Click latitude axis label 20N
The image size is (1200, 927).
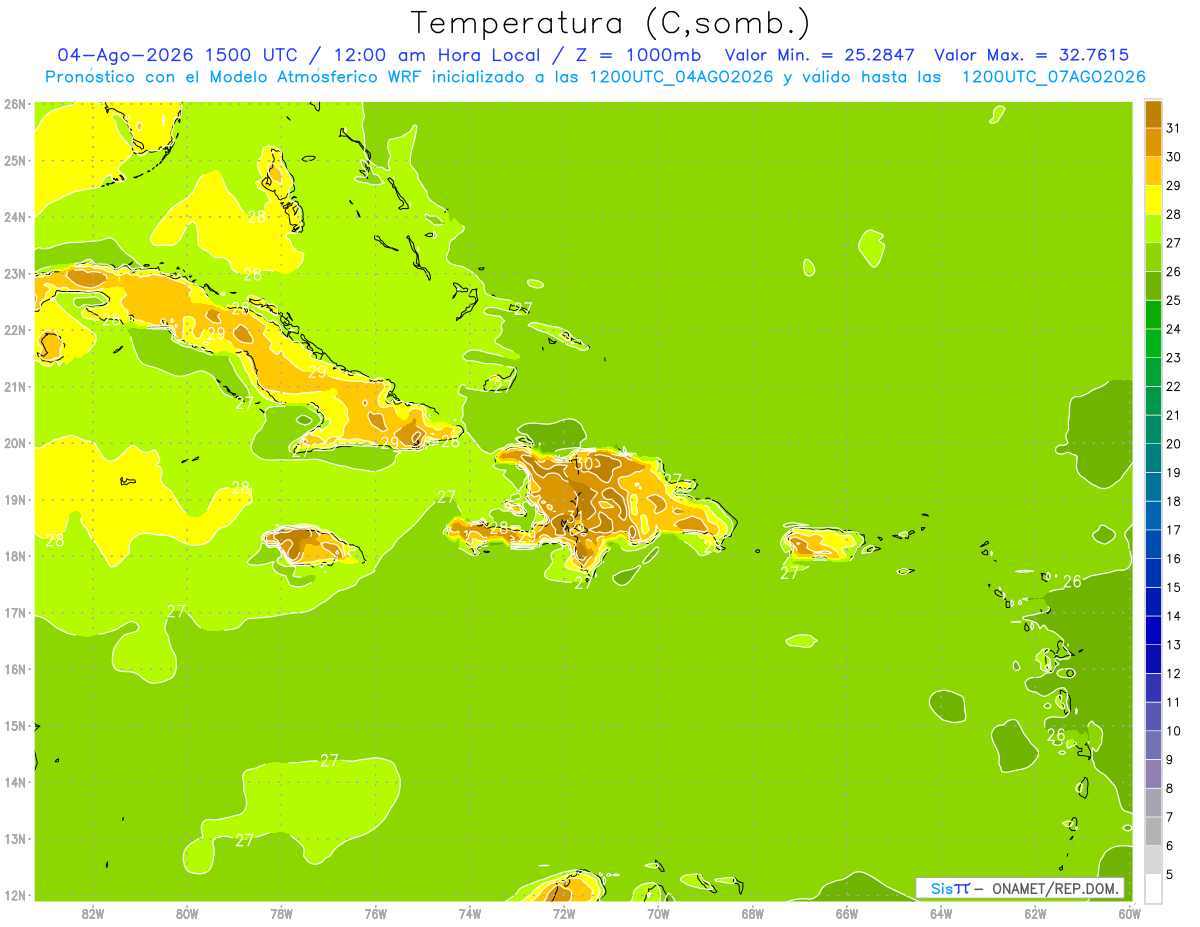[x=14, y=443]
